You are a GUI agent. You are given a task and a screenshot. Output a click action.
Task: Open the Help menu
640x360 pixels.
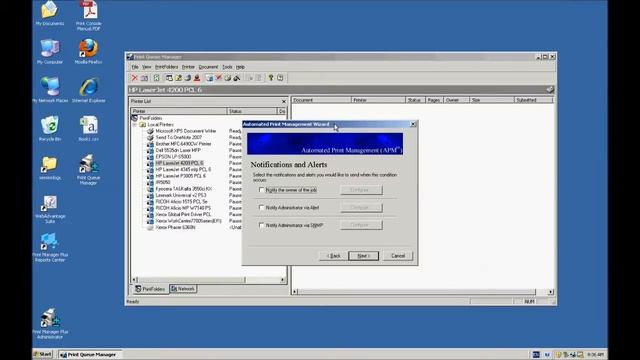pyautogui.click(x=240, y=67)
